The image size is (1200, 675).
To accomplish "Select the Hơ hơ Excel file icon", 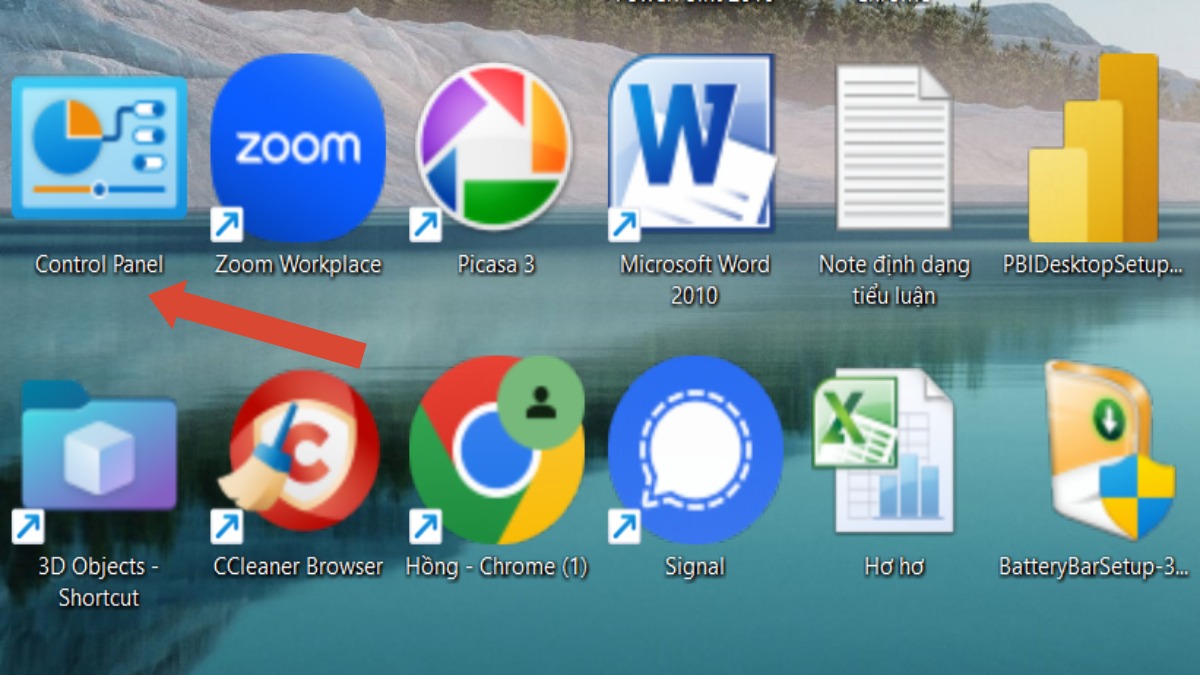I will pyautogui.click(x=883, y=451).
